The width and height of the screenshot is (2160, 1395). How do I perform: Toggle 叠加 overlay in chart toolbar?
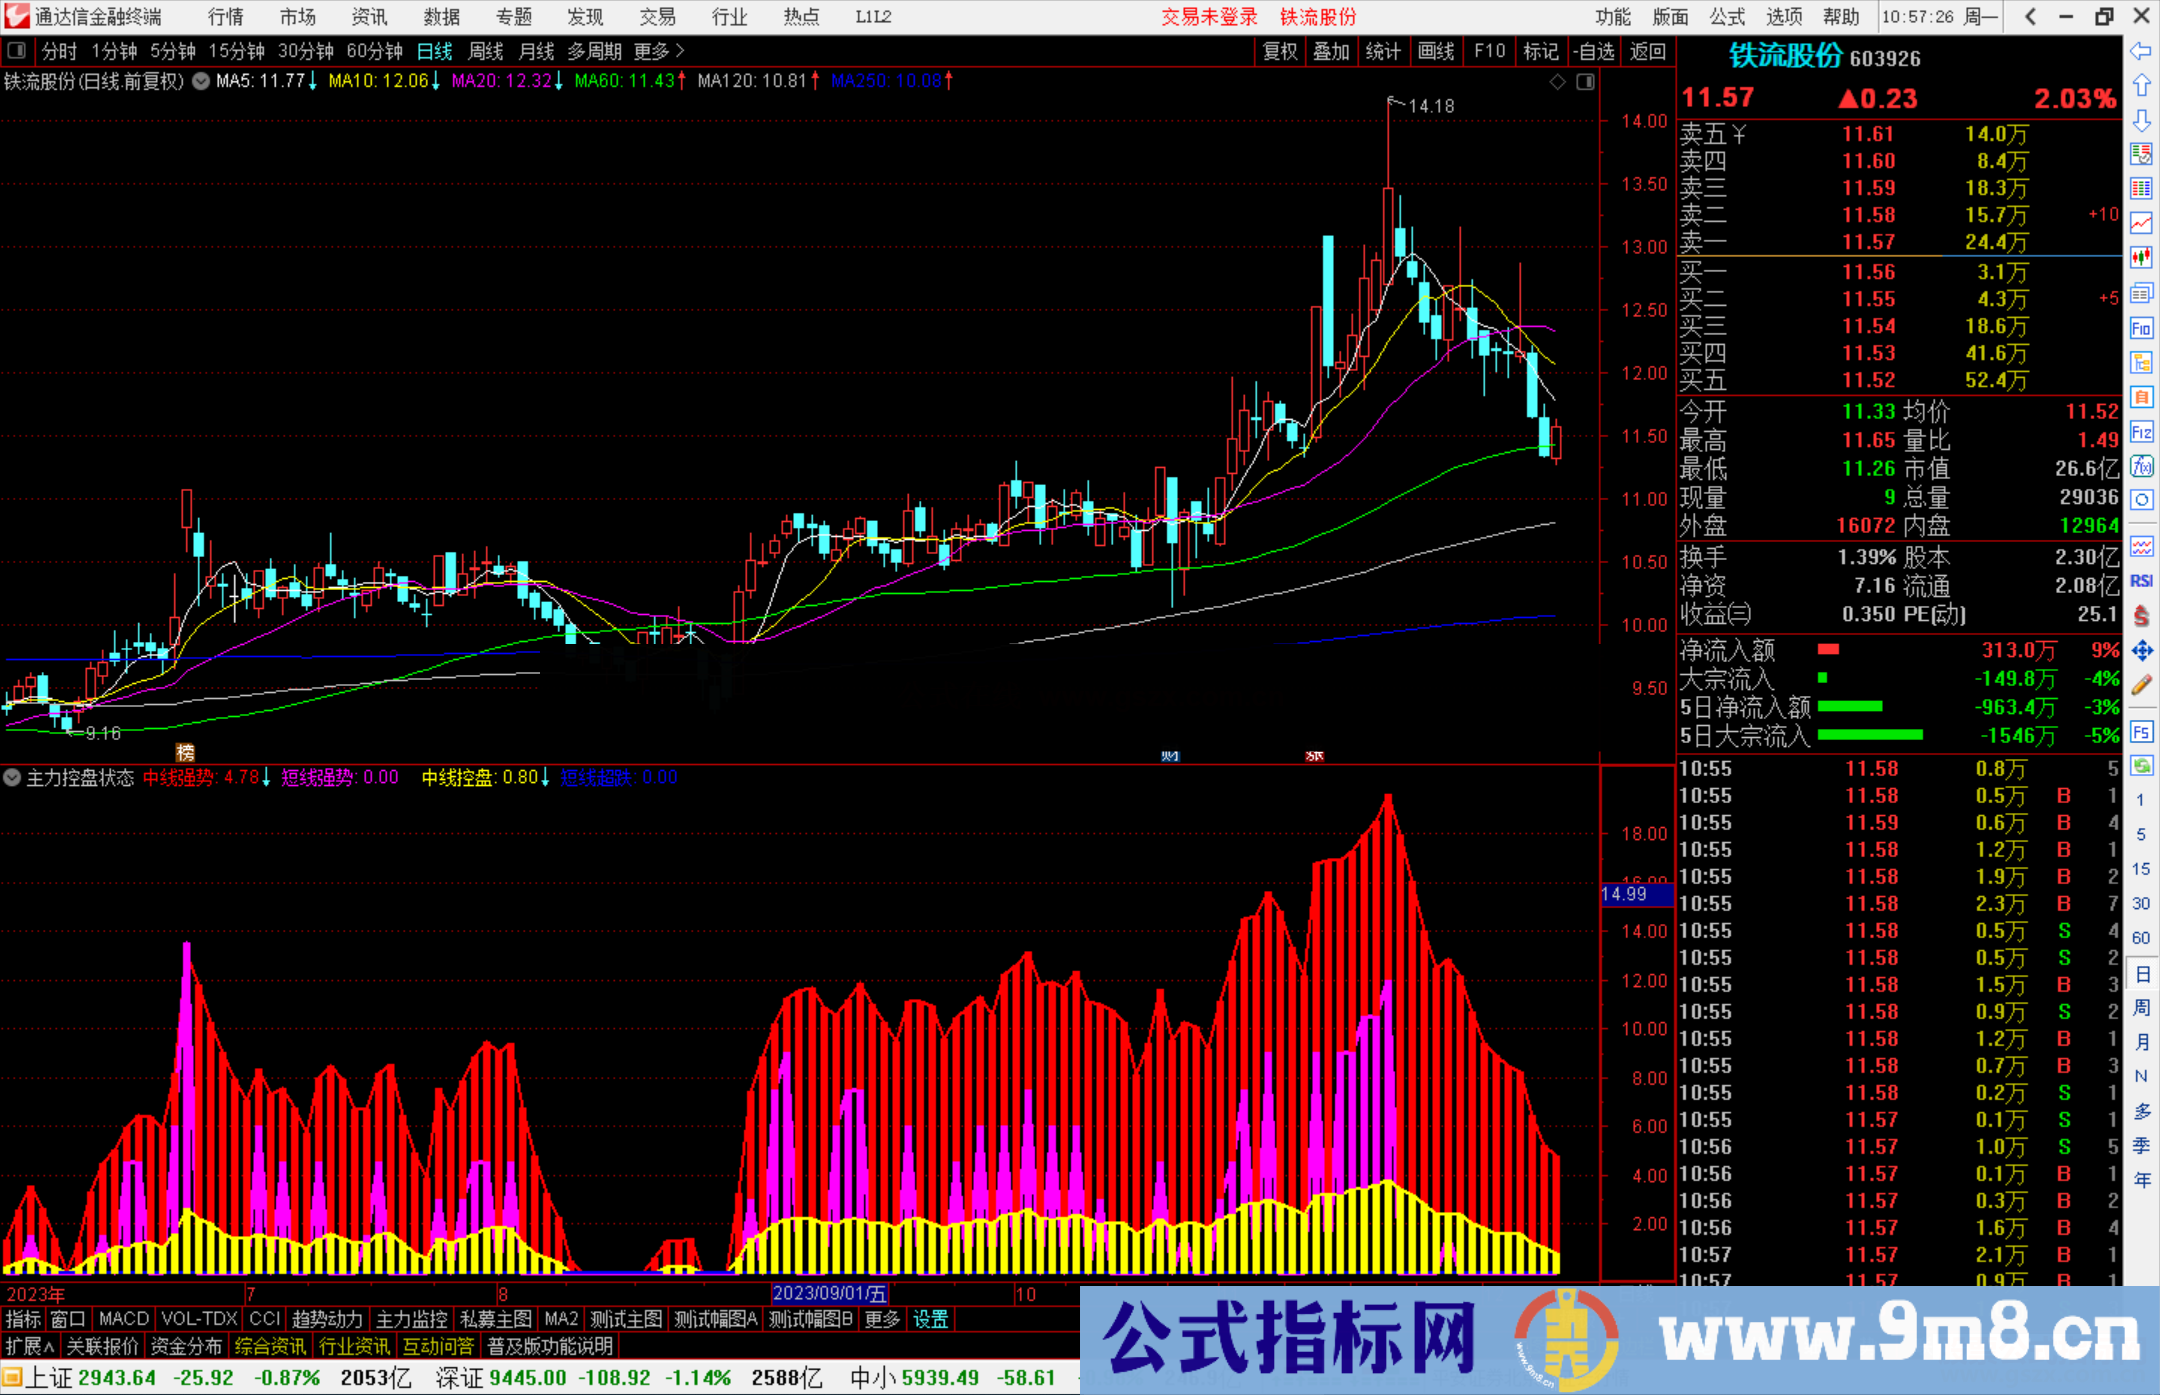(x=1331, y=51)
